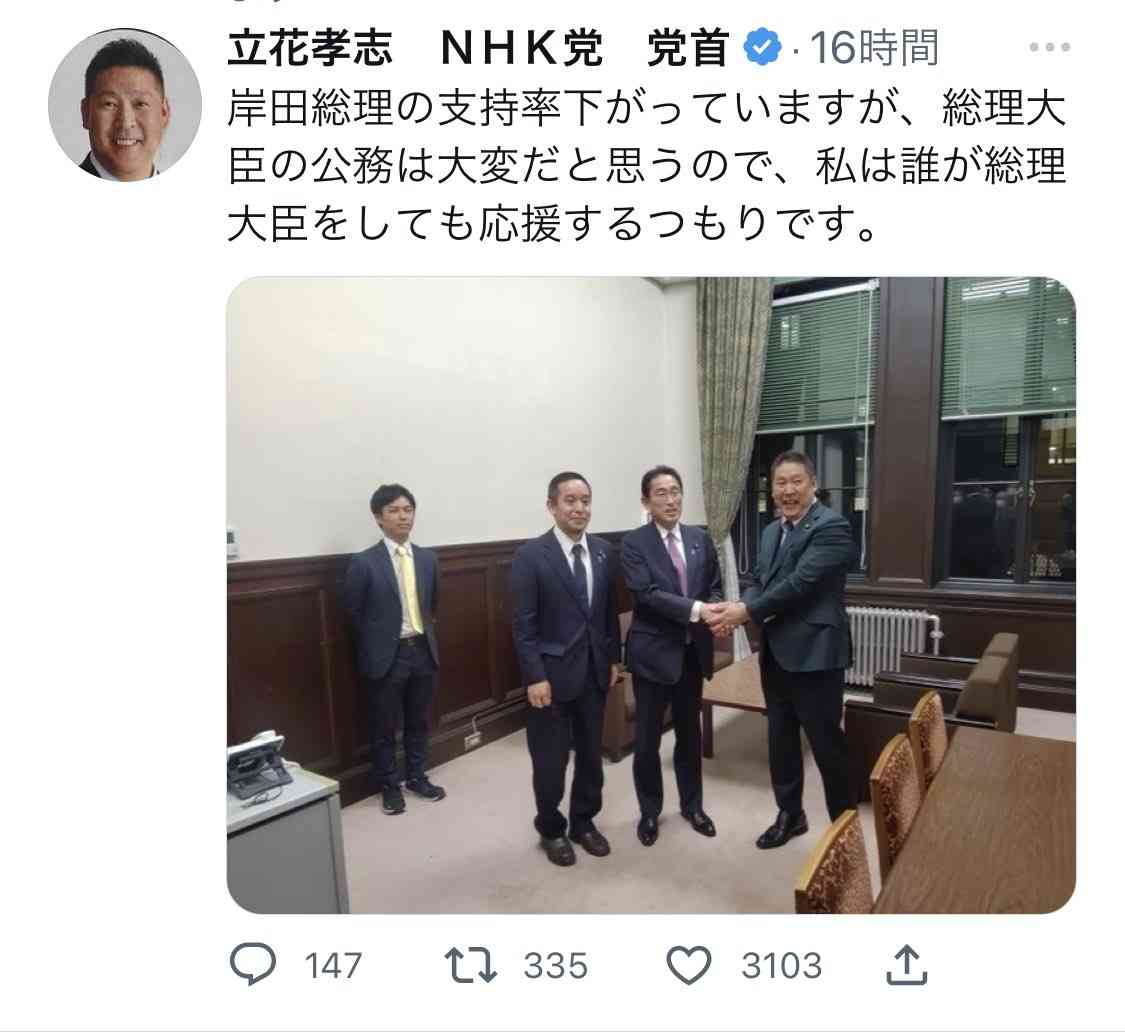1125x1034 pixels.
Task: View the 147 replies count
Action: pyautogui.click(x=333, y=966)
